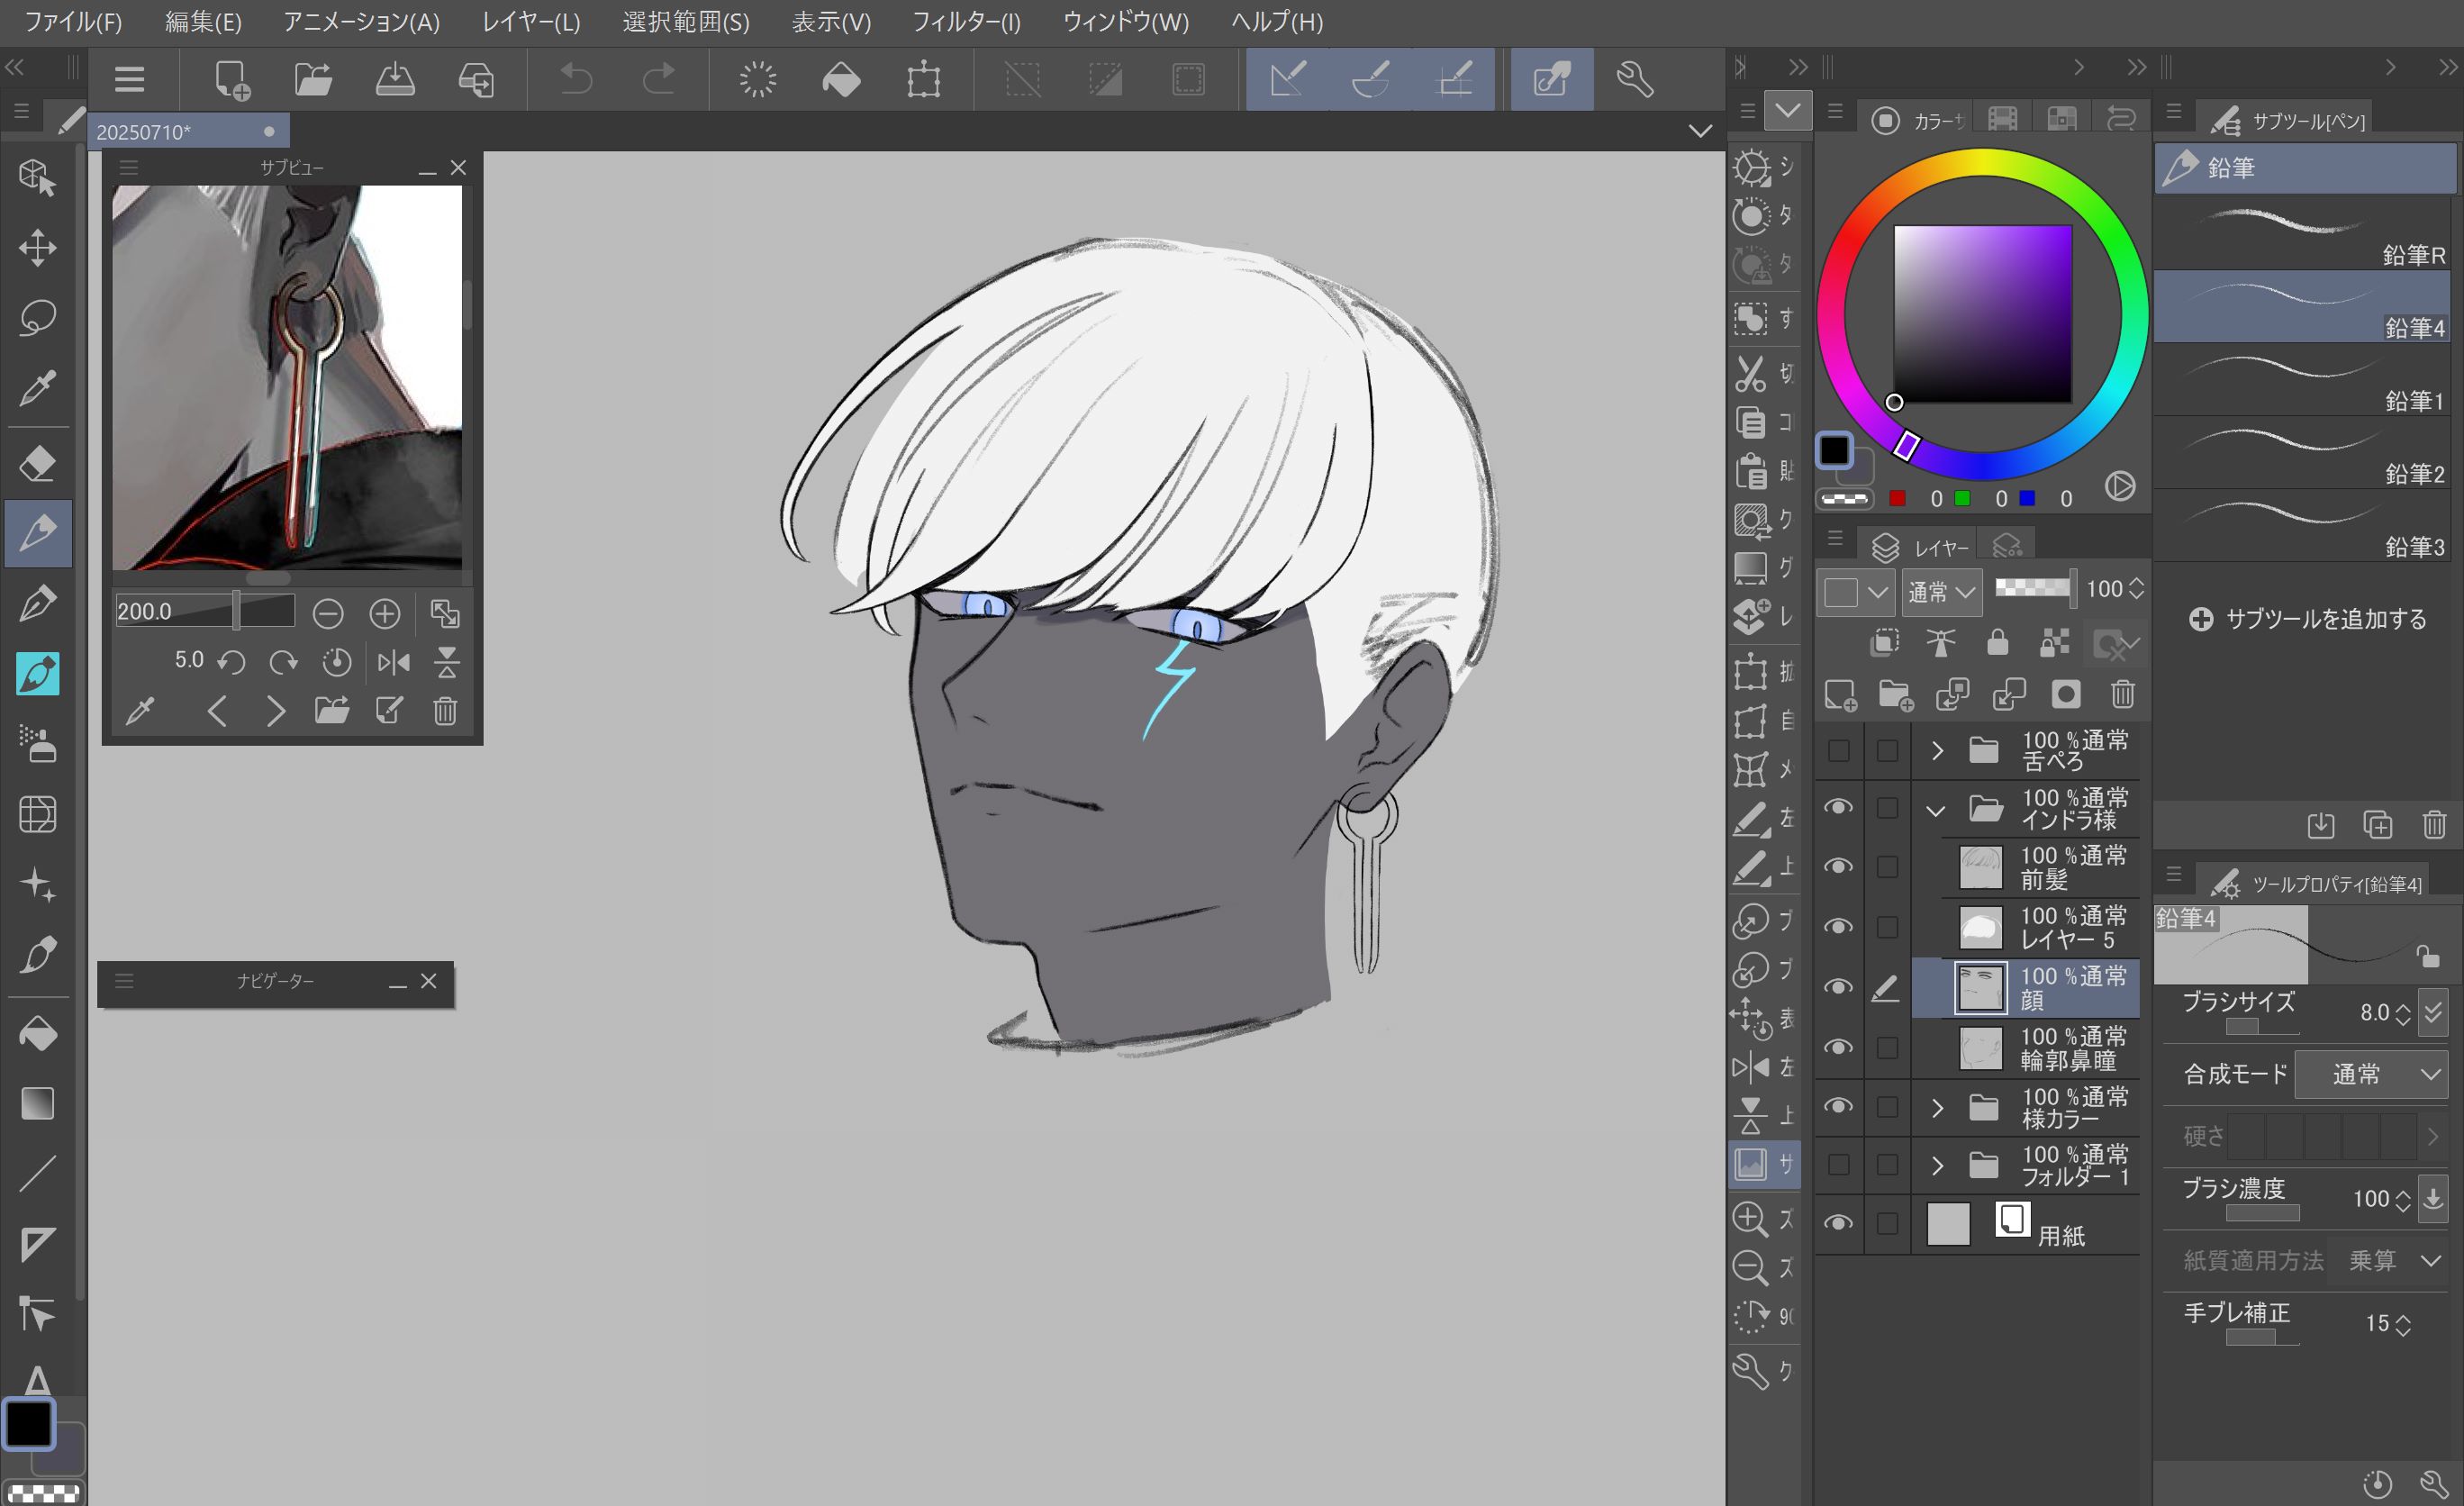Click the New raster layer icon
The image size is (2464, 1506).
[1840, 694]
